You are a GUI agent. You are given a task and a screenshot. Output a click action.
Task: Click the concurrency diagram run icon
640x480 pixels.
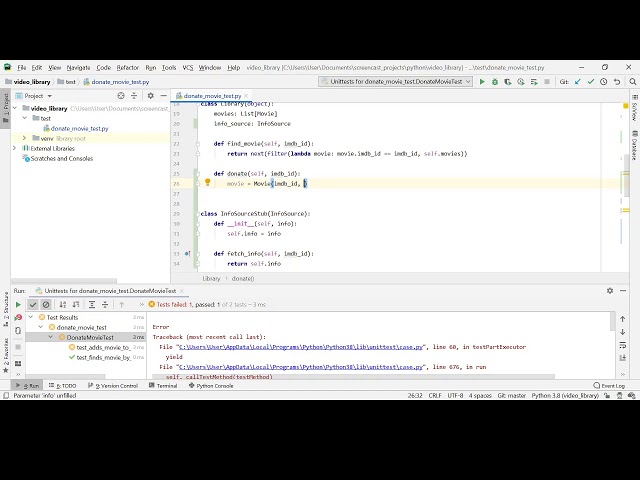pos(534,82)
